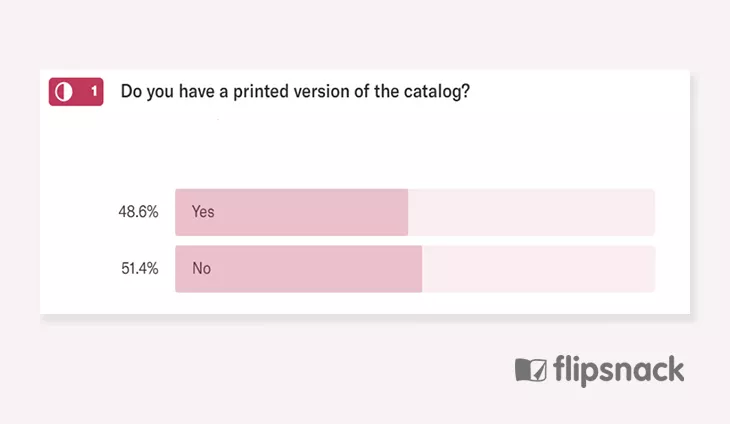Click the flipsnack open-book logo icon
The image size is (730, 424).
coord(531,370)
